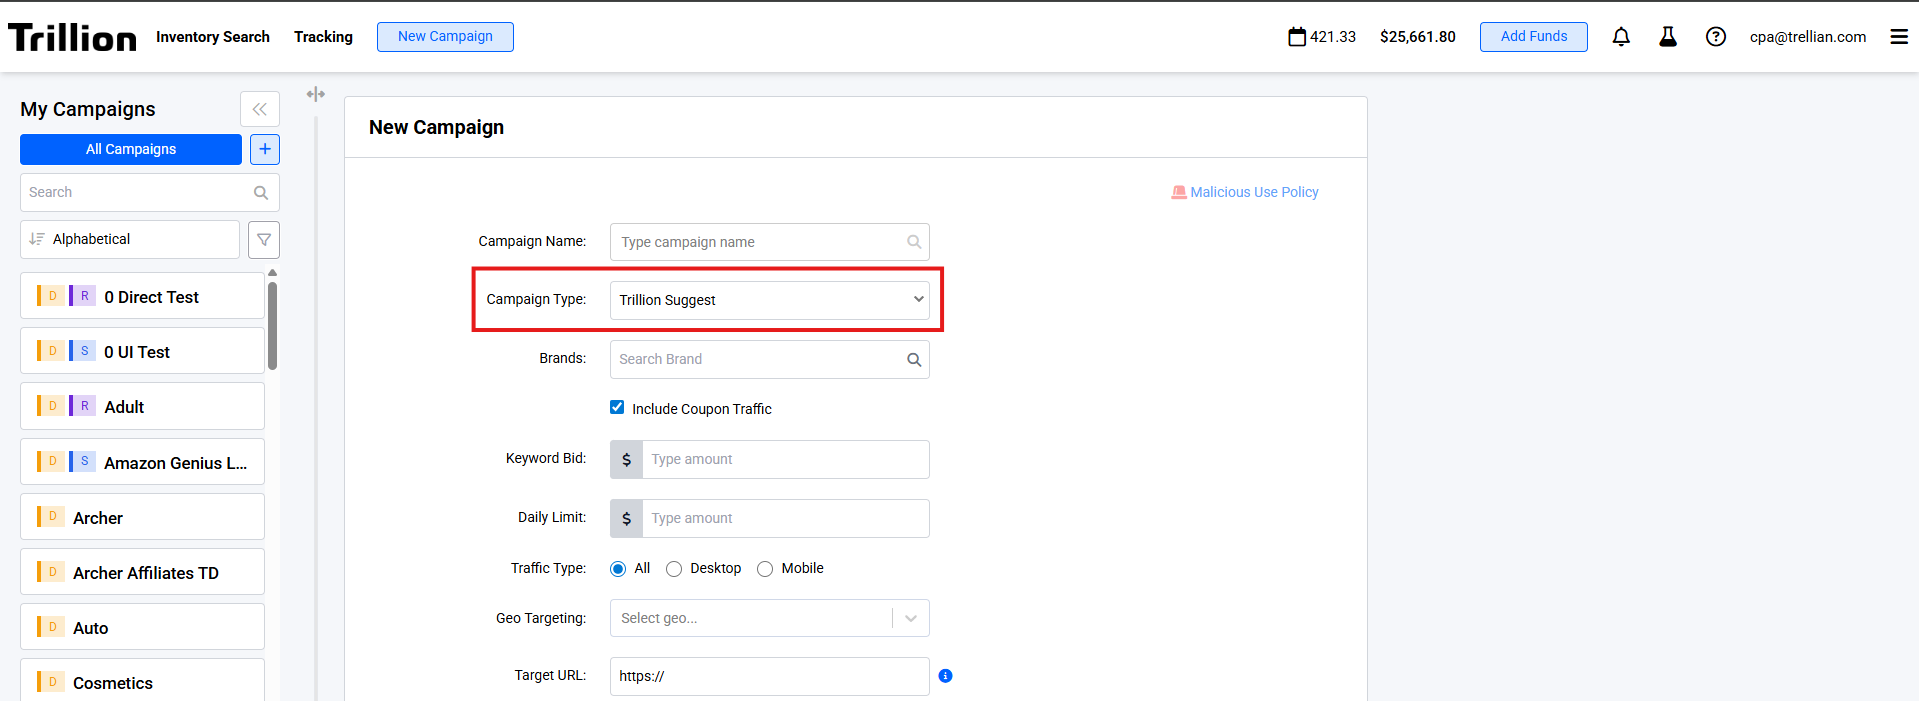Select Mobile traffic type
Screen dimensions: 1919x701
pyautogui.click(x=765, y=569)
